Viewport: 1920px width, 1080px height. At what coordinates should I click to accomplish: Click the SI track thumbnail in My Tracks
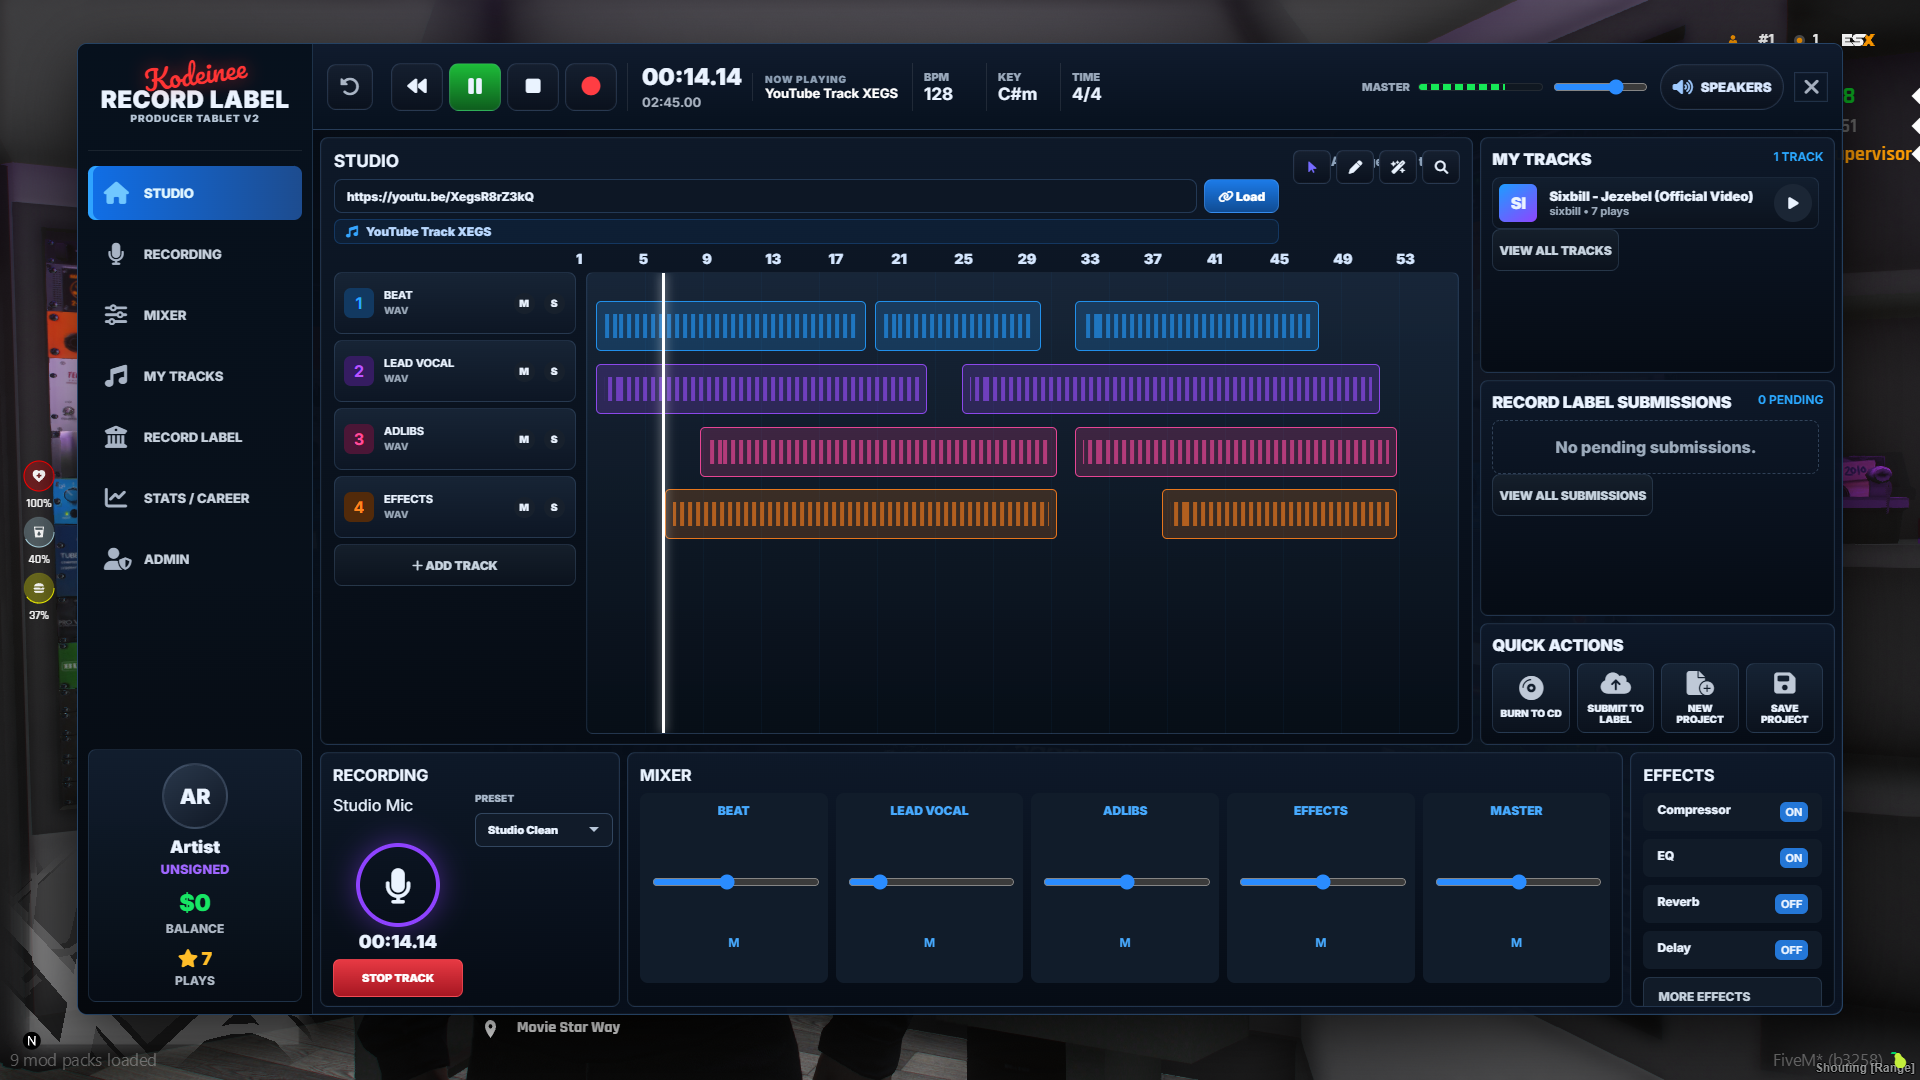click(1518, 203)
